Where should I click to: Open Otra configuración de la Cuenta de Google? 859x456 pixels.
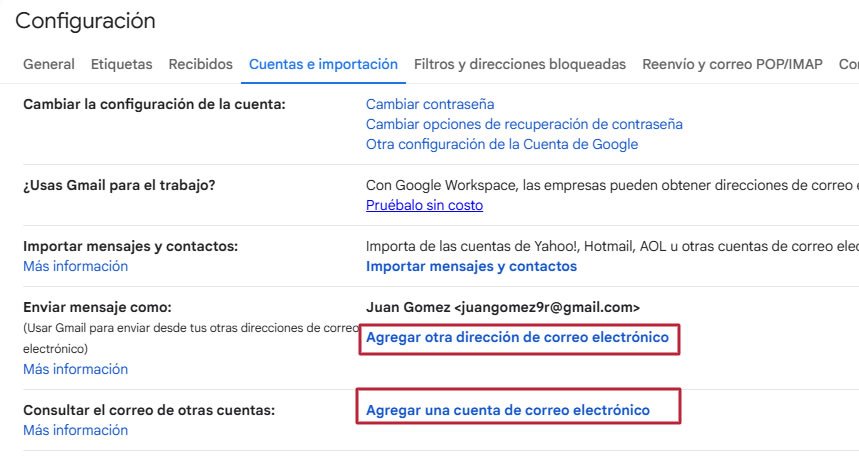point(502,144)
